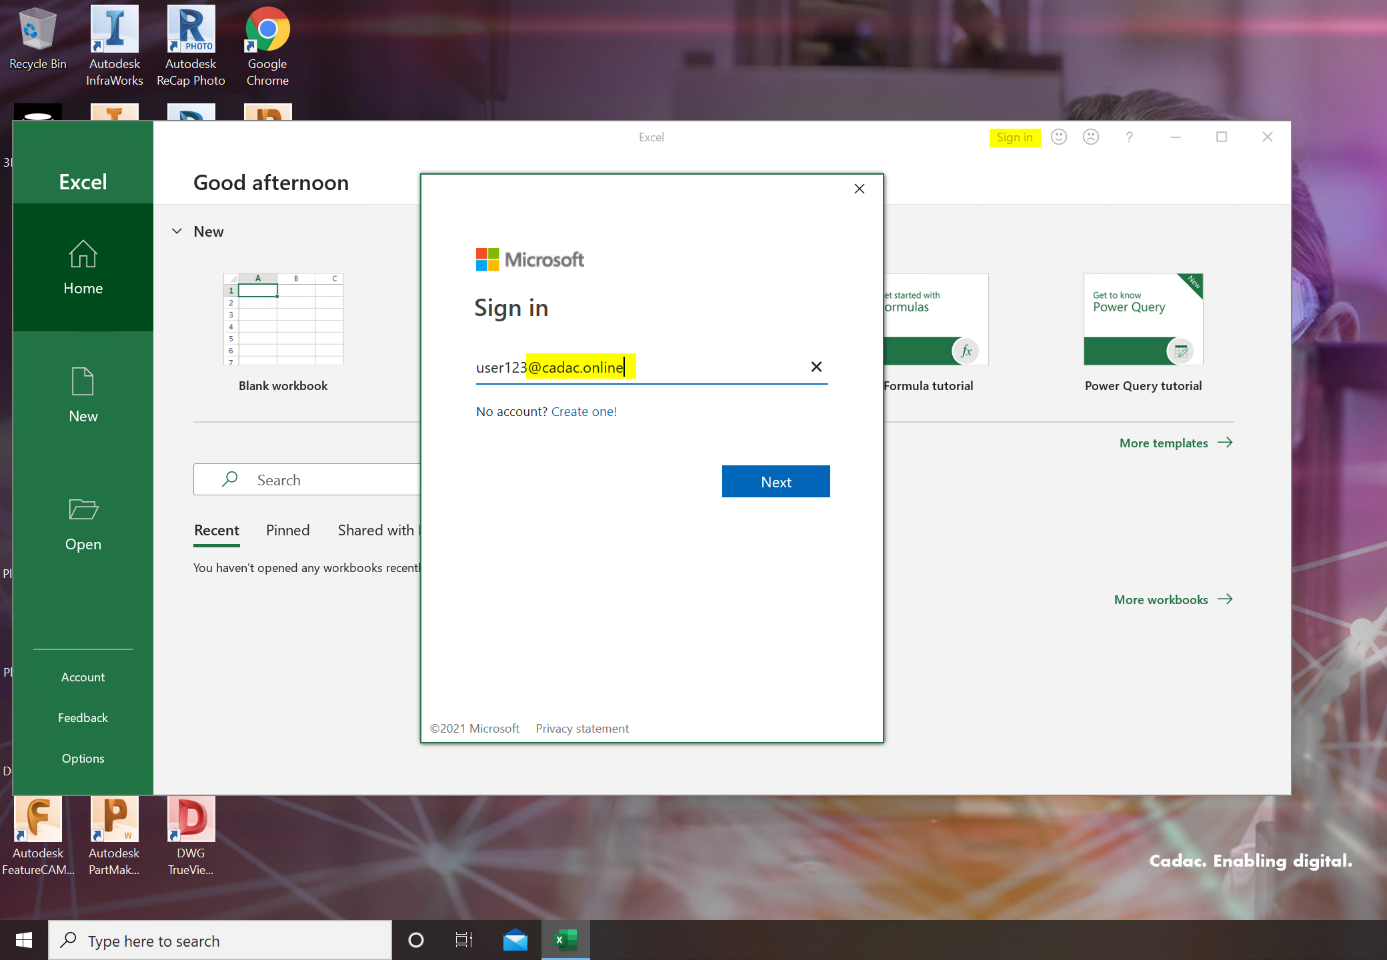Maximize the Excel window

click(1221, 137)
